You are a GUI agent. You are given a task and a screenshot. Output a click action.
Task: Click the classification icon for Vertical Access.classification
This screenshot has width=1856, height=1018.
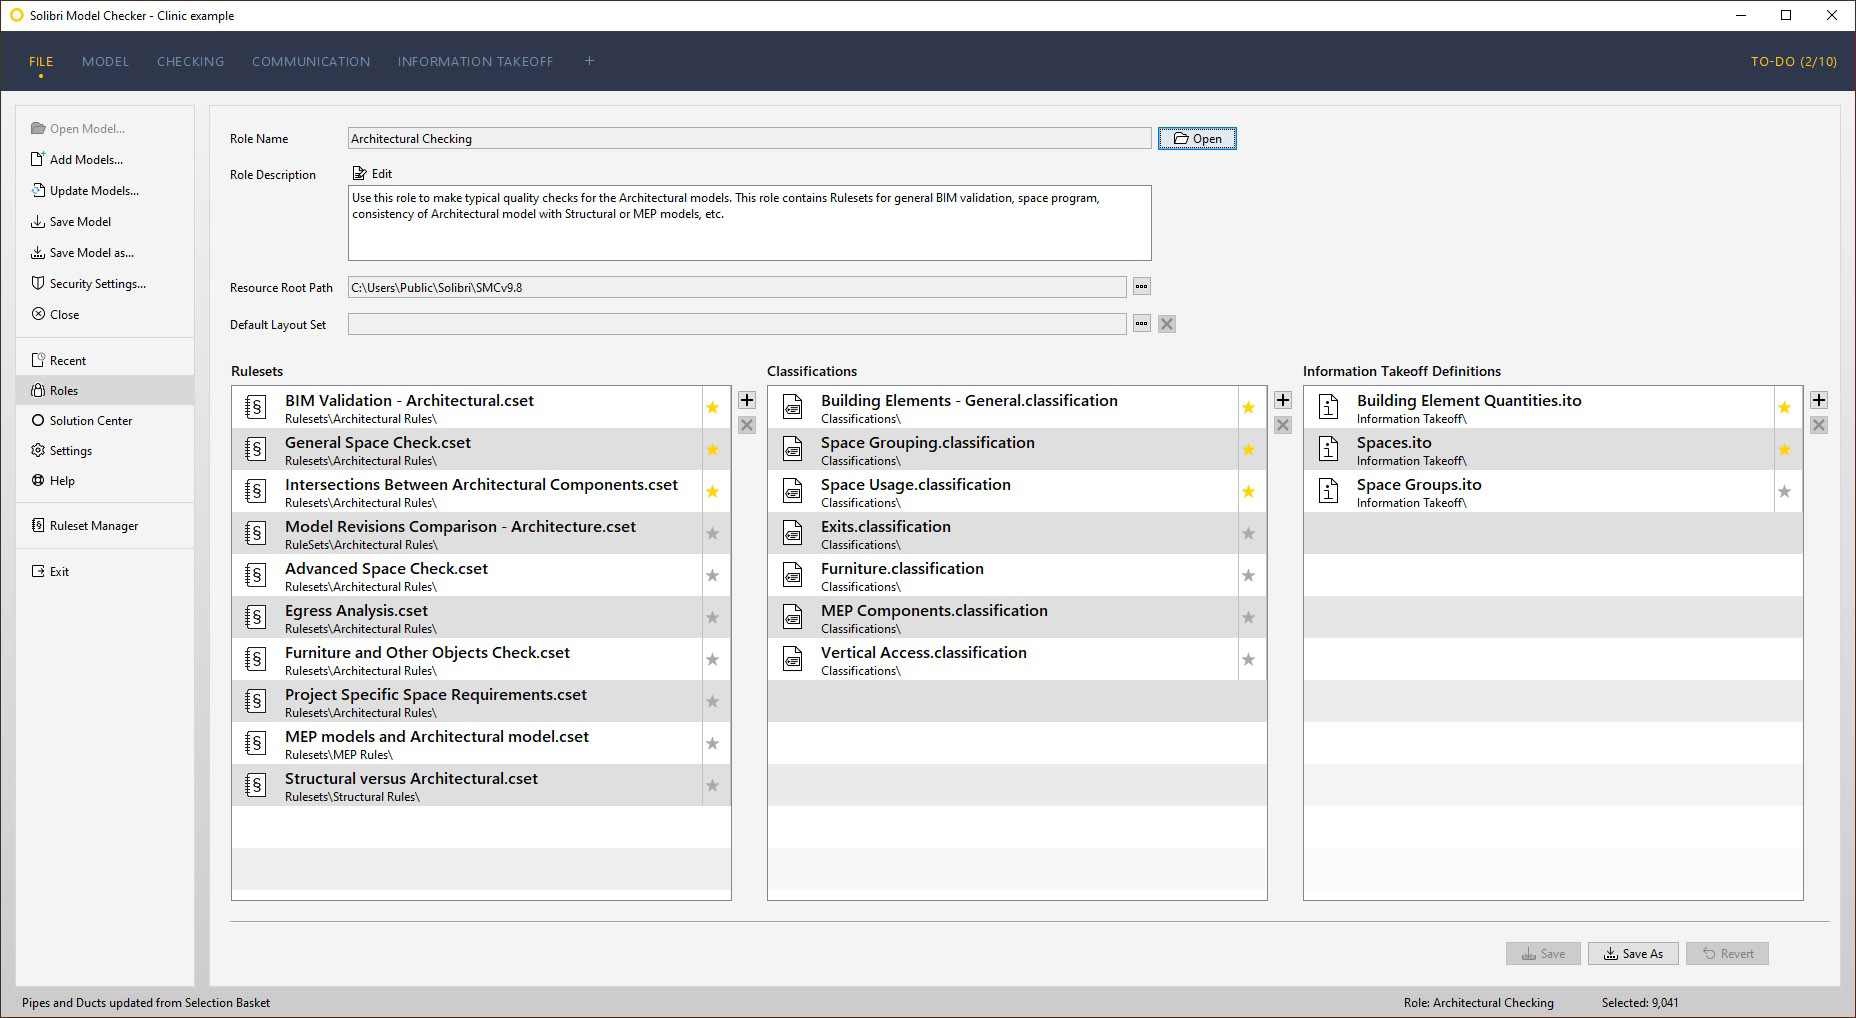793,659
